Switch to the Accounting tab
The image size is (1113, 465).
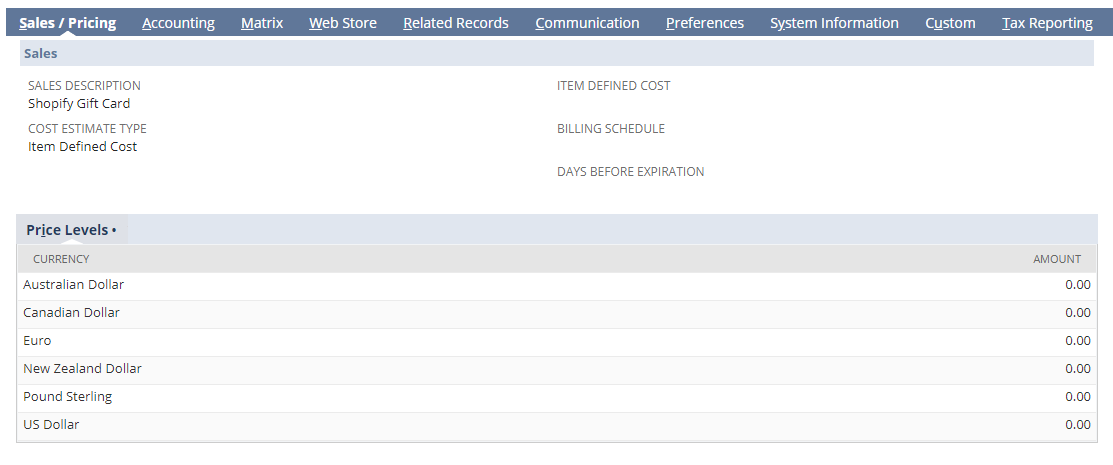tap(178, 23)
